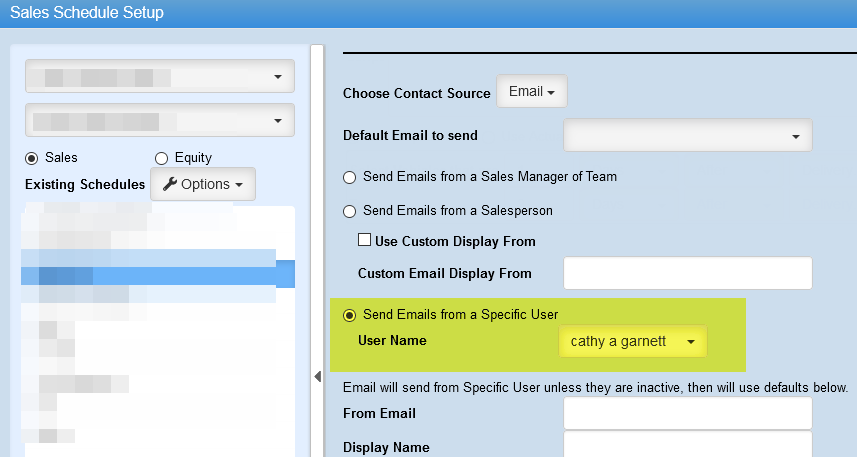Click the Sales Schedule Setup title bar

428,14
